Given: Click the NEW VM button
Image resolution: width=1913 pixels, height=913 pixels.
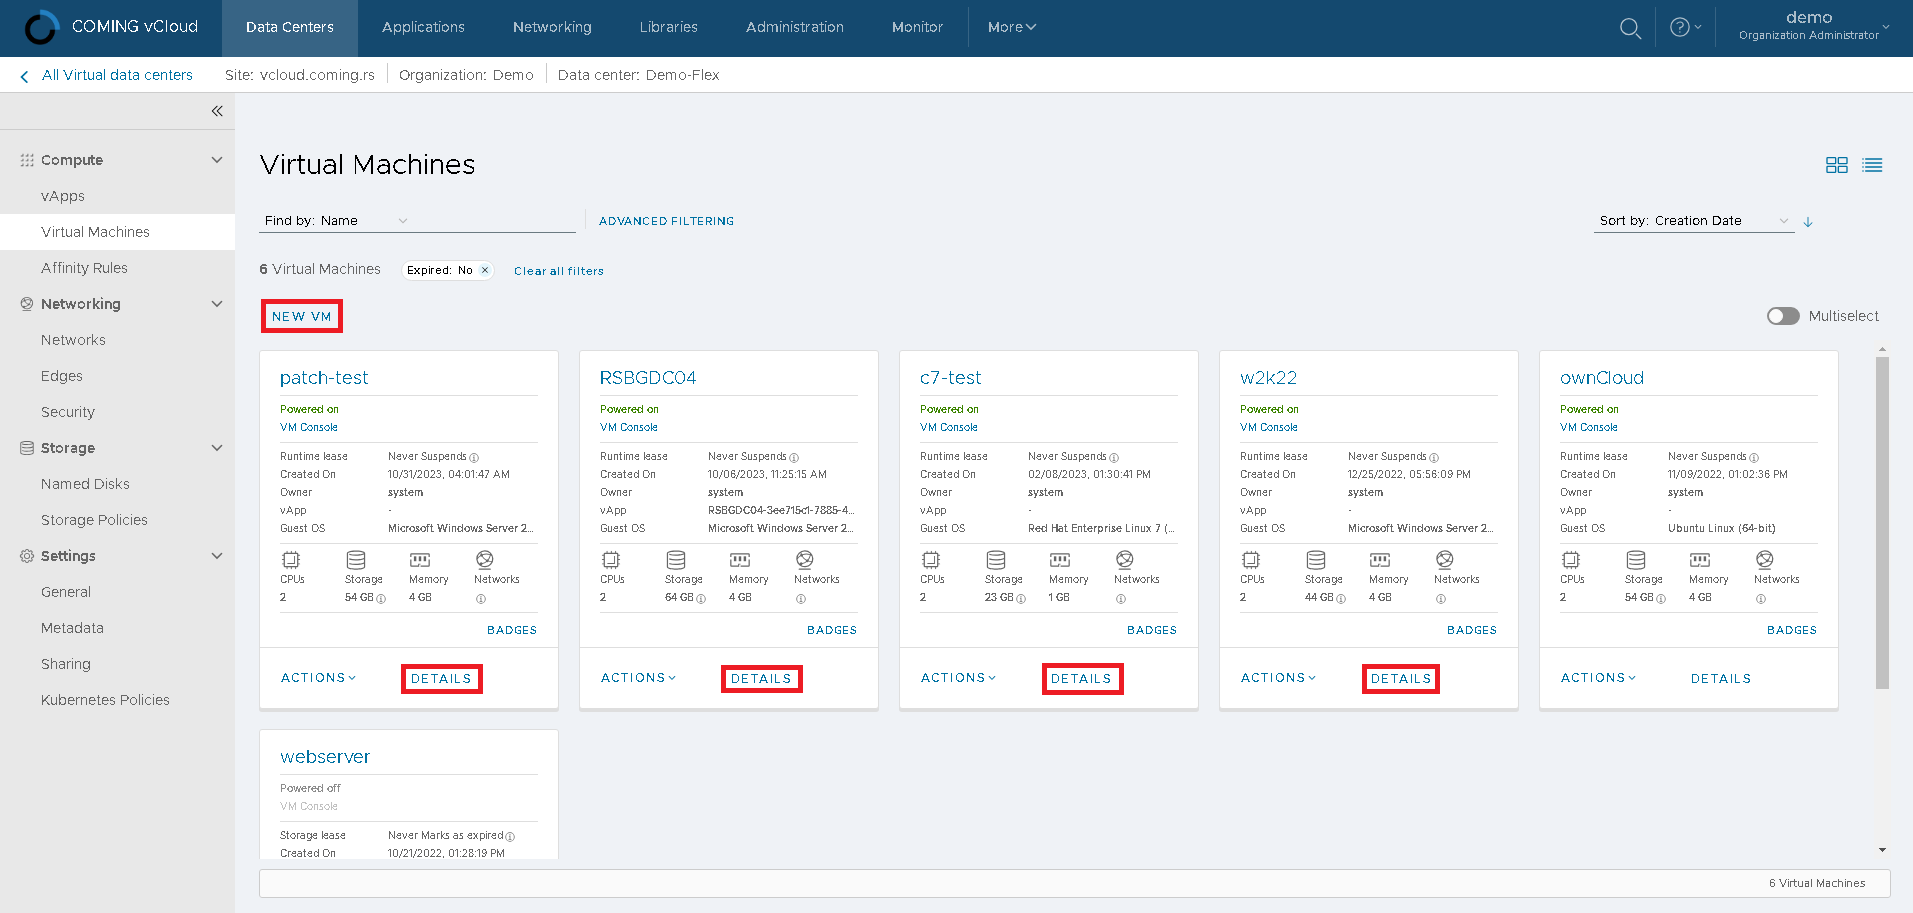Looking at the screenshot, I should point(301,315).
